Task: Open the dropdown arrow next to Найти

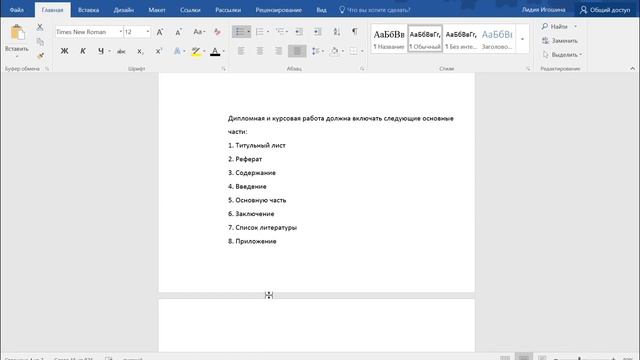Action: coord(576,27)
